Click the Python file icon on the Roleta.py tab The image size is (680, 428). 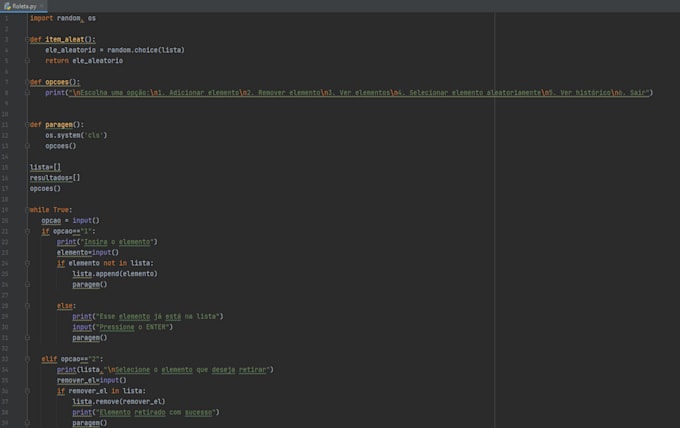pos(7,6)
